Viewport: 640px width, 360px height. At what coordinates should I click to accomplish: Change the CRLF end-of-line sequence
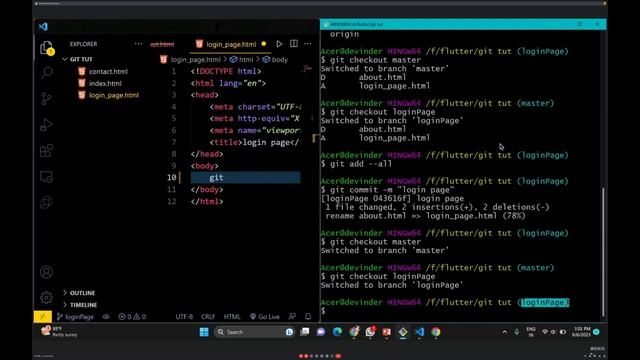click(x=208, y=316)
